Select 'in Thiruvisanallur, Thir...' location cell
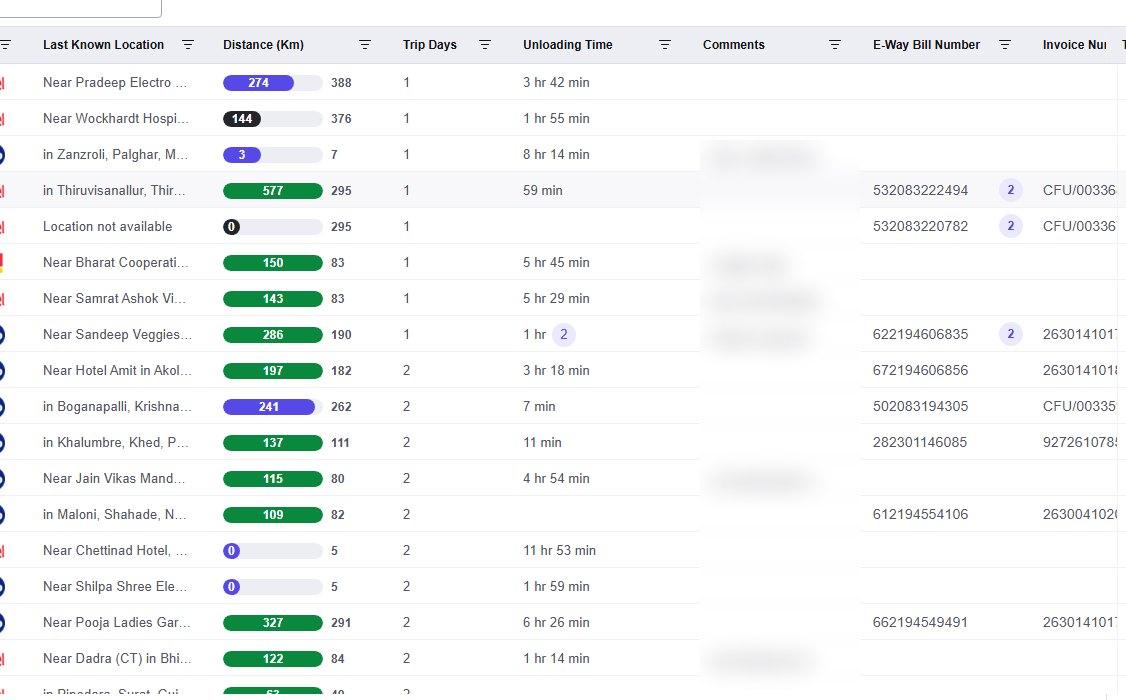 114,190
